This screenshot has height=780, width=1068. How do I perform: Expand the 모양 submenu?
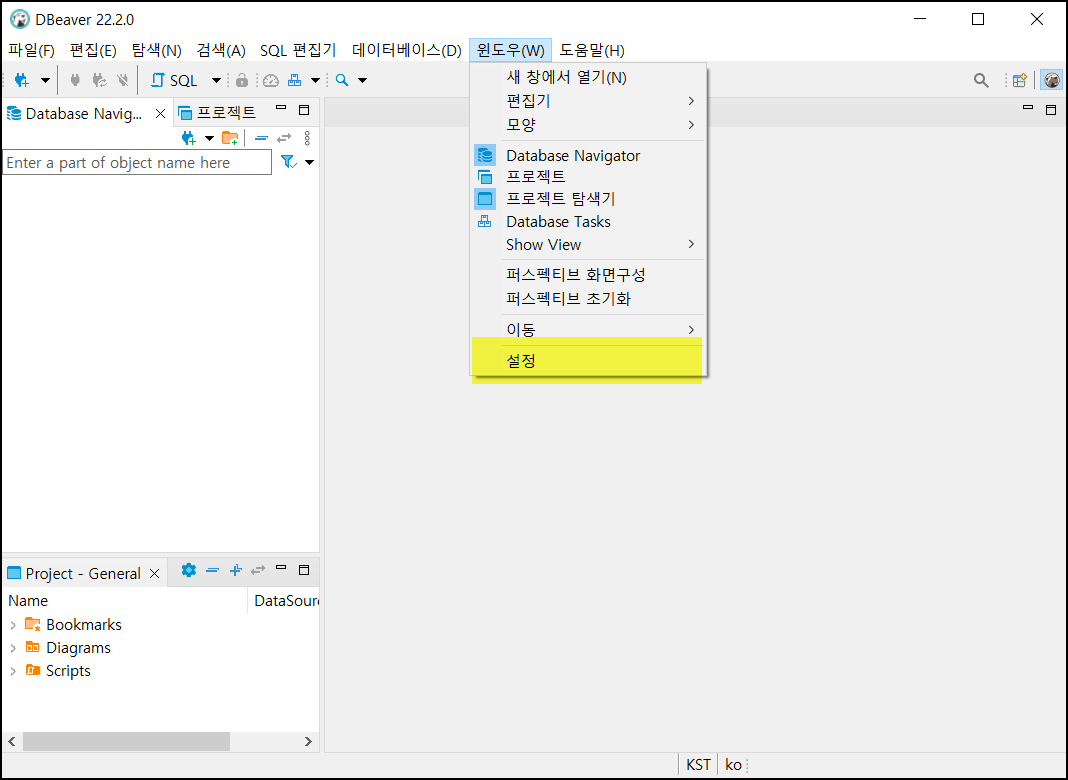588,125
